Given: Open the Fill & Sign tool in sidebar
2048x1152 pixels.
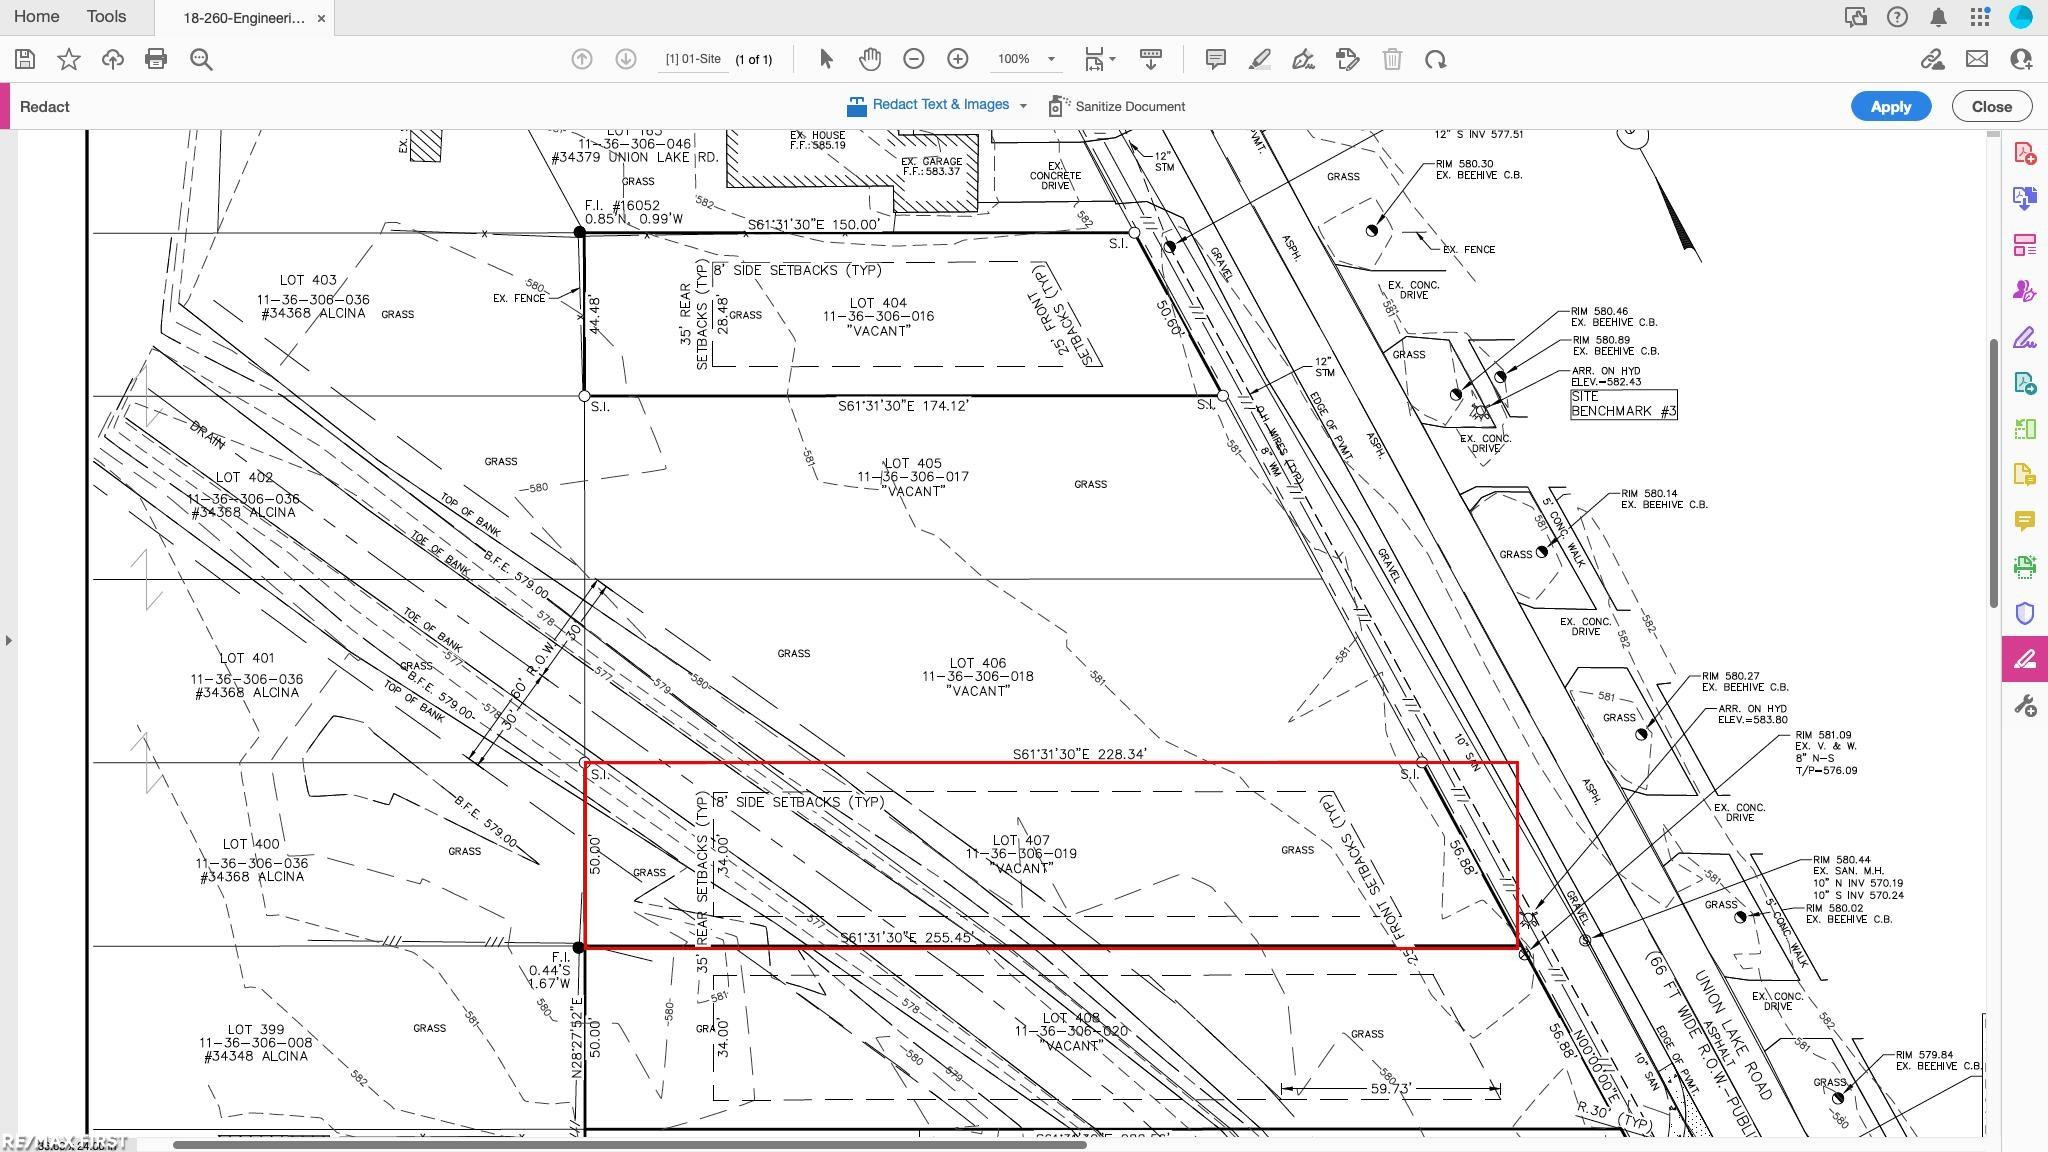Looking at the screenshot, I should click(2024, 338).
